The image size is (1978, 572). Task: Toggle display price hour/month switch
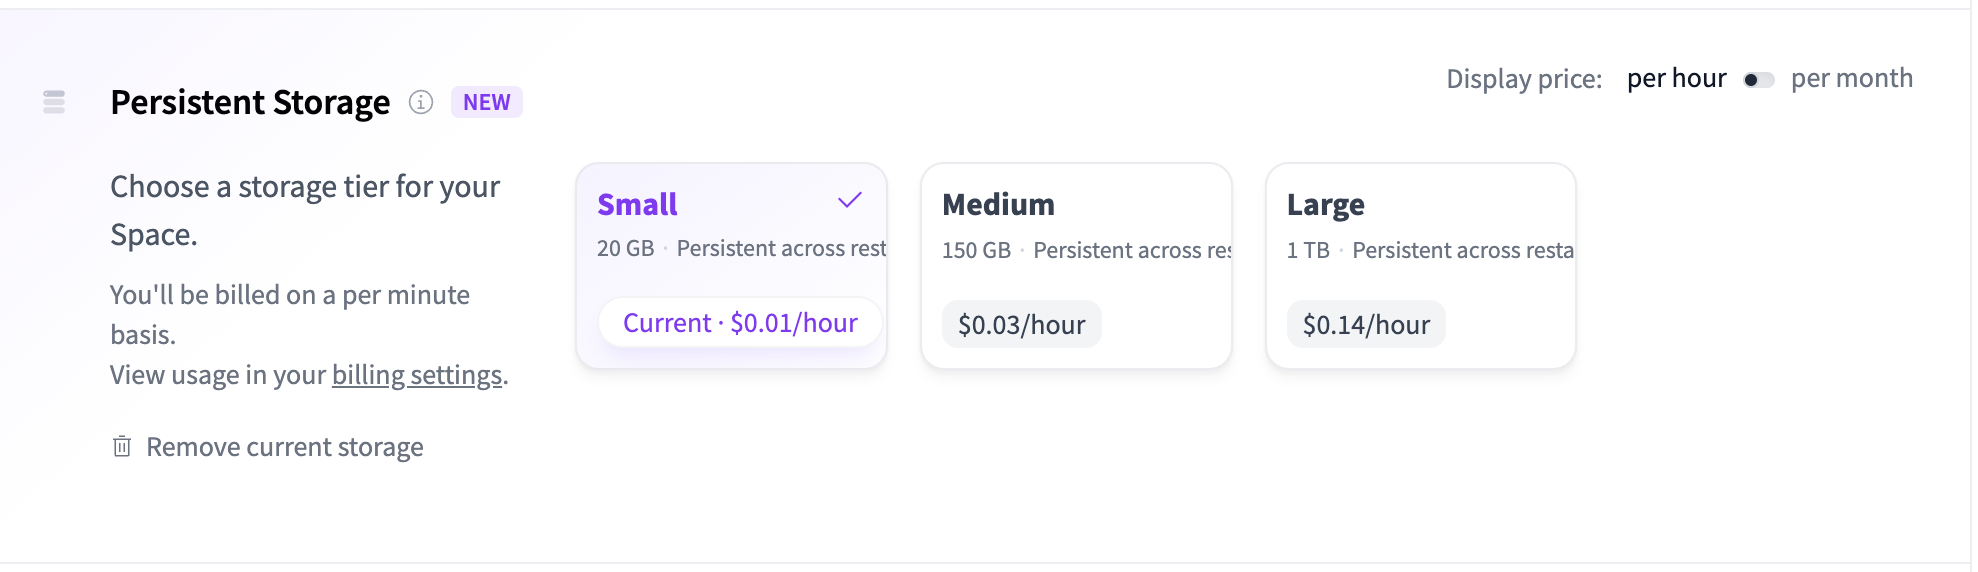[1758, 80]
